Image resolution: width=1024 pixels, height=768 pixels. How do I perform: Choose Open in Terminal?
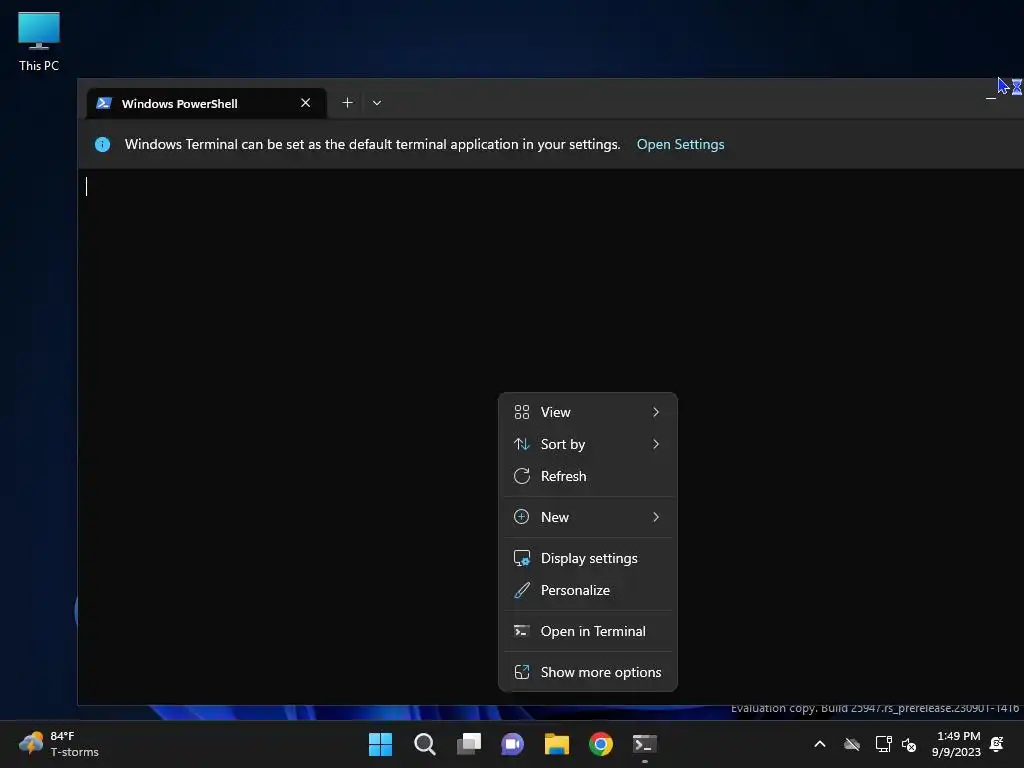[x=587, y=632]
